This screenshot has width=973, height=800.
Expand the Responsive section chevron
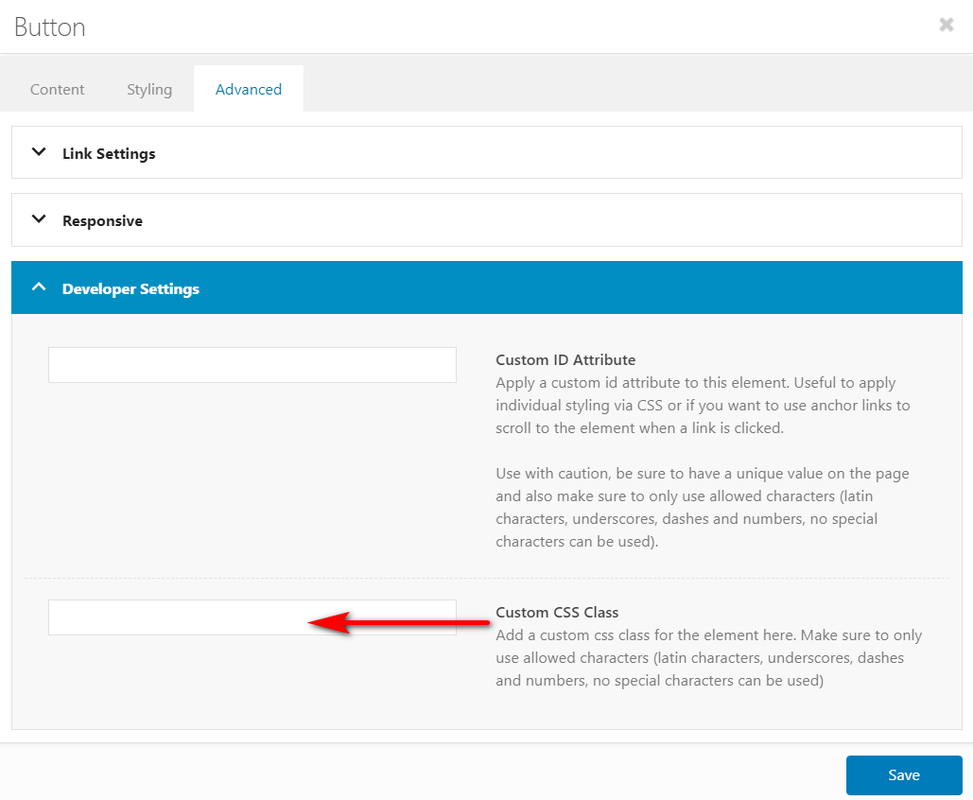(x=38, y=219)
